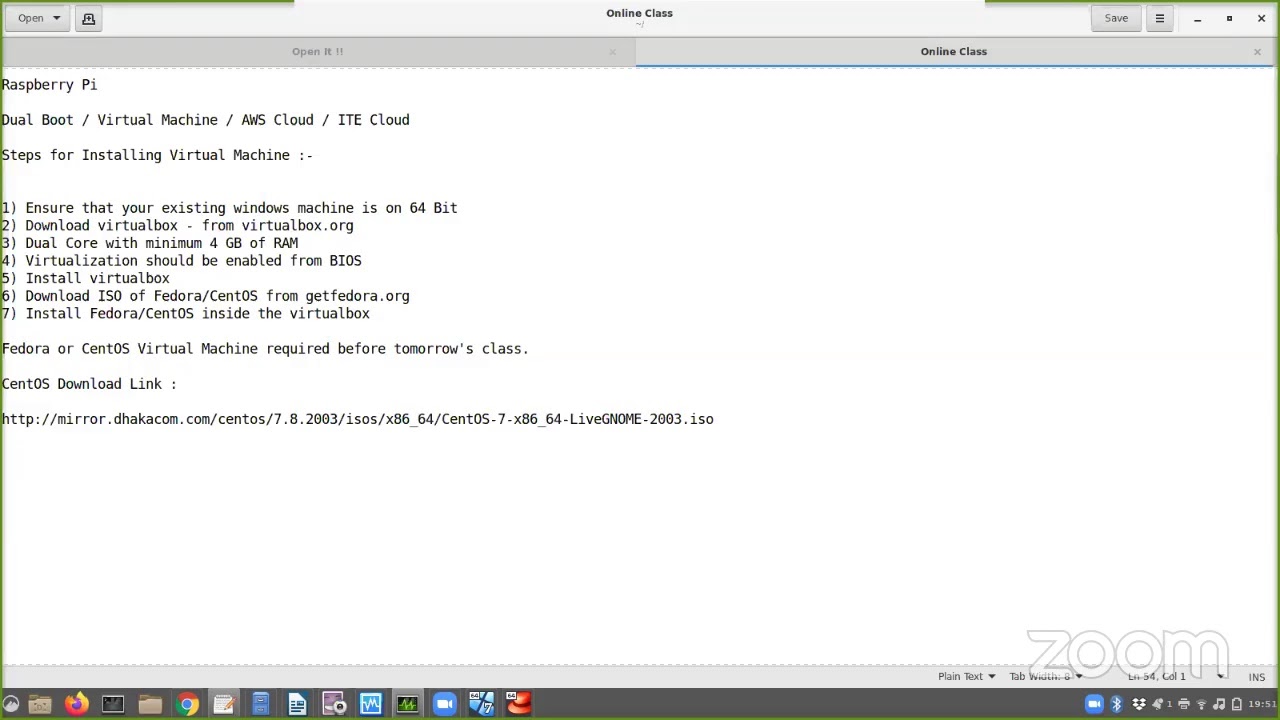Click the printer tray icon
This screenshot has width=1280, height=720.
coord(1184,704)
